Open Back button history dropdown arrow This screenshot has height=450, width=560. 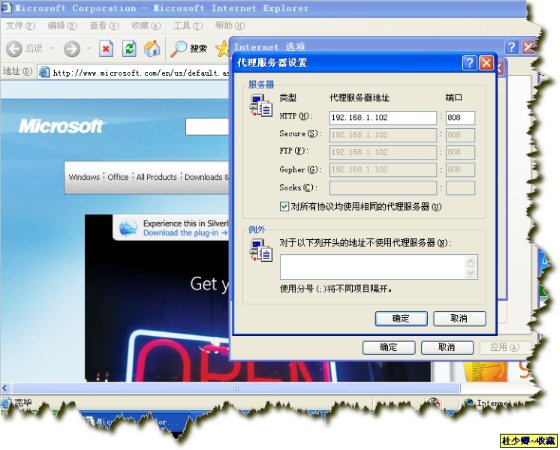52,48
